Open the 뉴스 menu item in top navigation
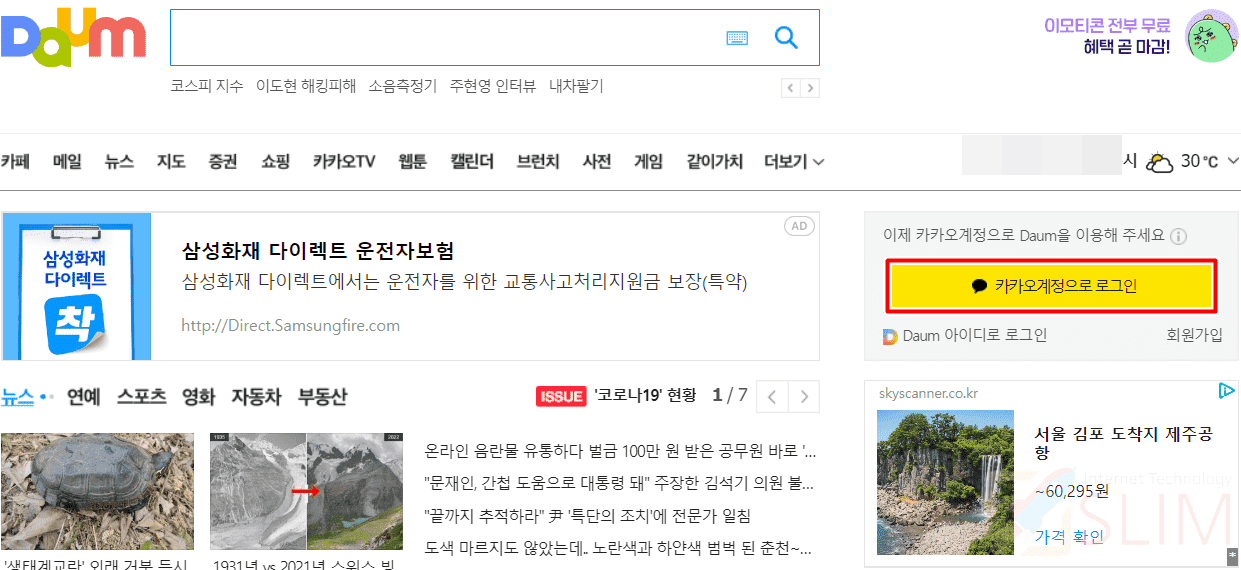Viewport: 1241px width, 570px height. (x=119, y=162)
